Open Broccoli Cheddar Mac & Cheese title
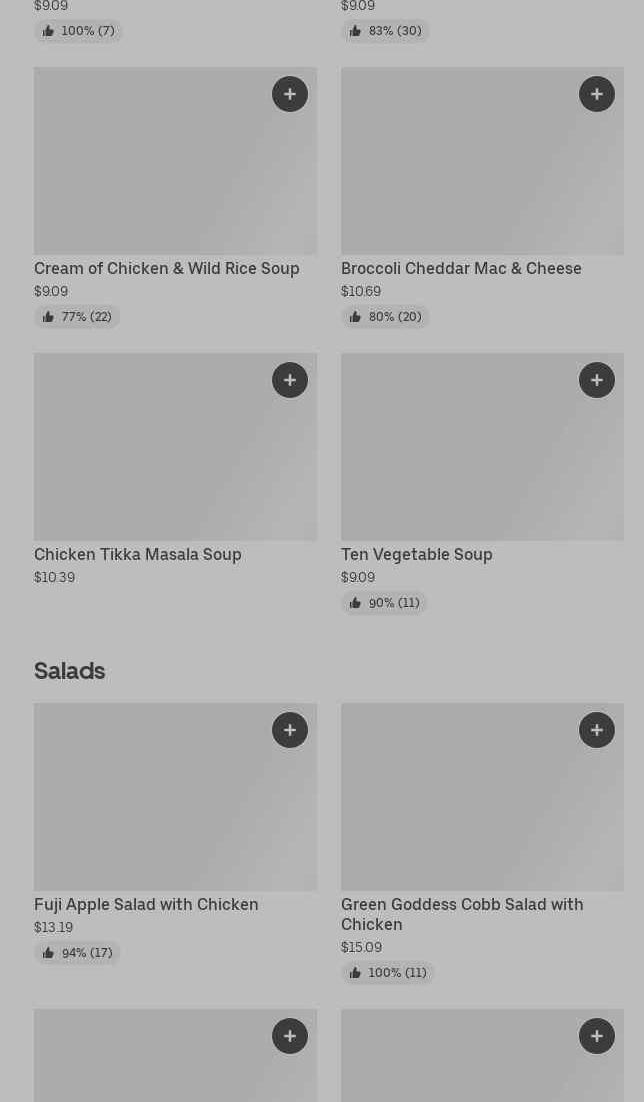644x1102 pixels. pos(461,268)
